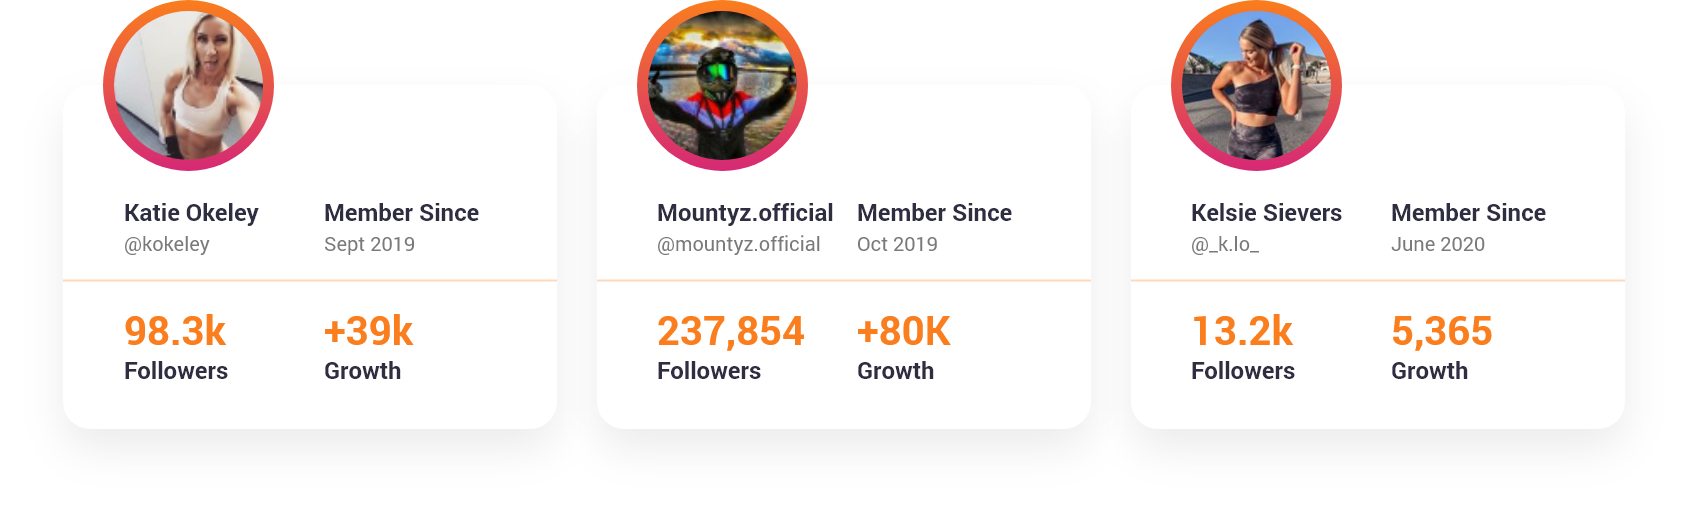Click the Oct 2019 membership date

(x=897, y=244)
